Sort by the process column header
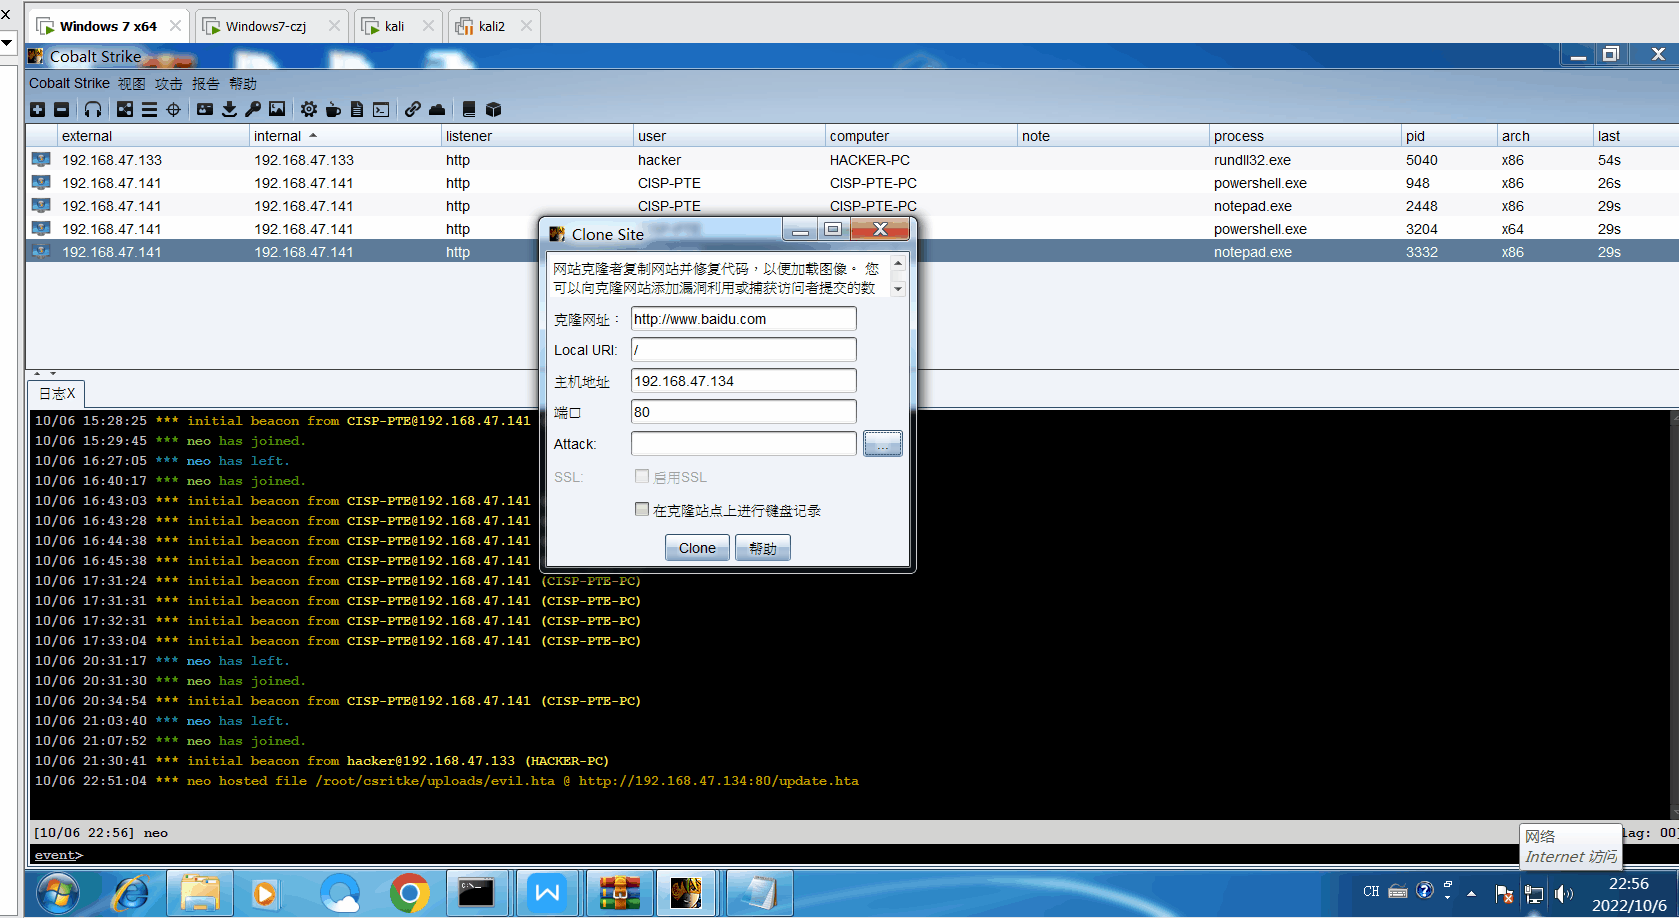The width and height of the screenshot is (1679, 918). (1305, 136)
